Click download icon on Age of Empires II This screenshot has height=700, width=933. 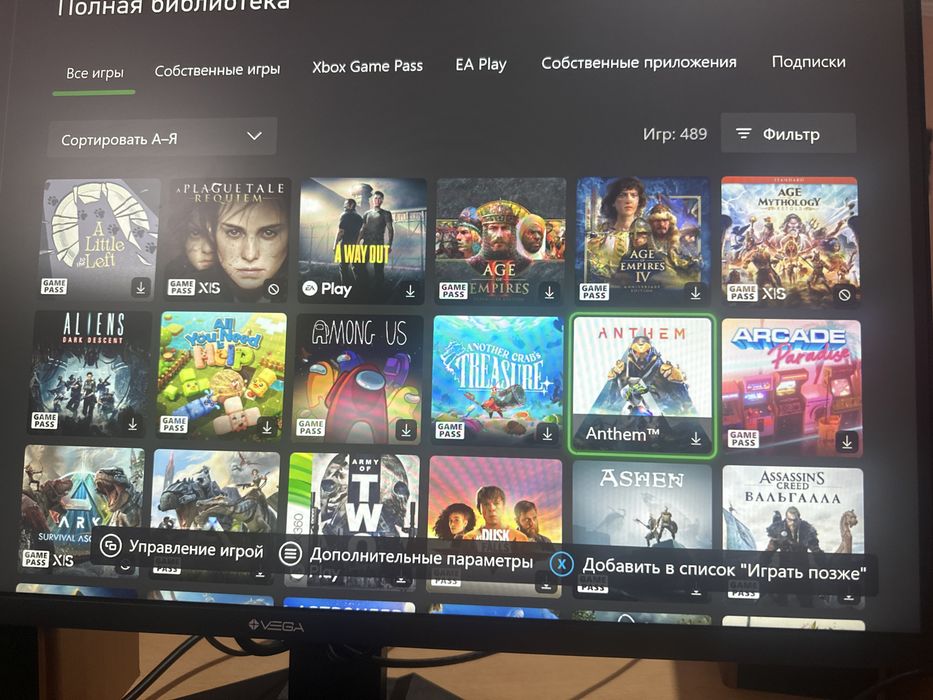point(549,292)
